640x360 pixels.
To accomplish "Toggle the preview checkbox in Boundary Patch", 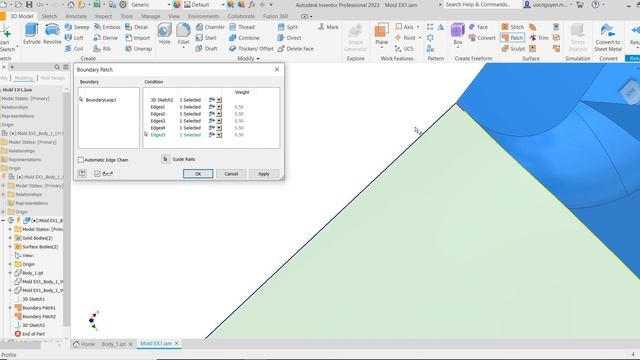I will pos(97,174).
